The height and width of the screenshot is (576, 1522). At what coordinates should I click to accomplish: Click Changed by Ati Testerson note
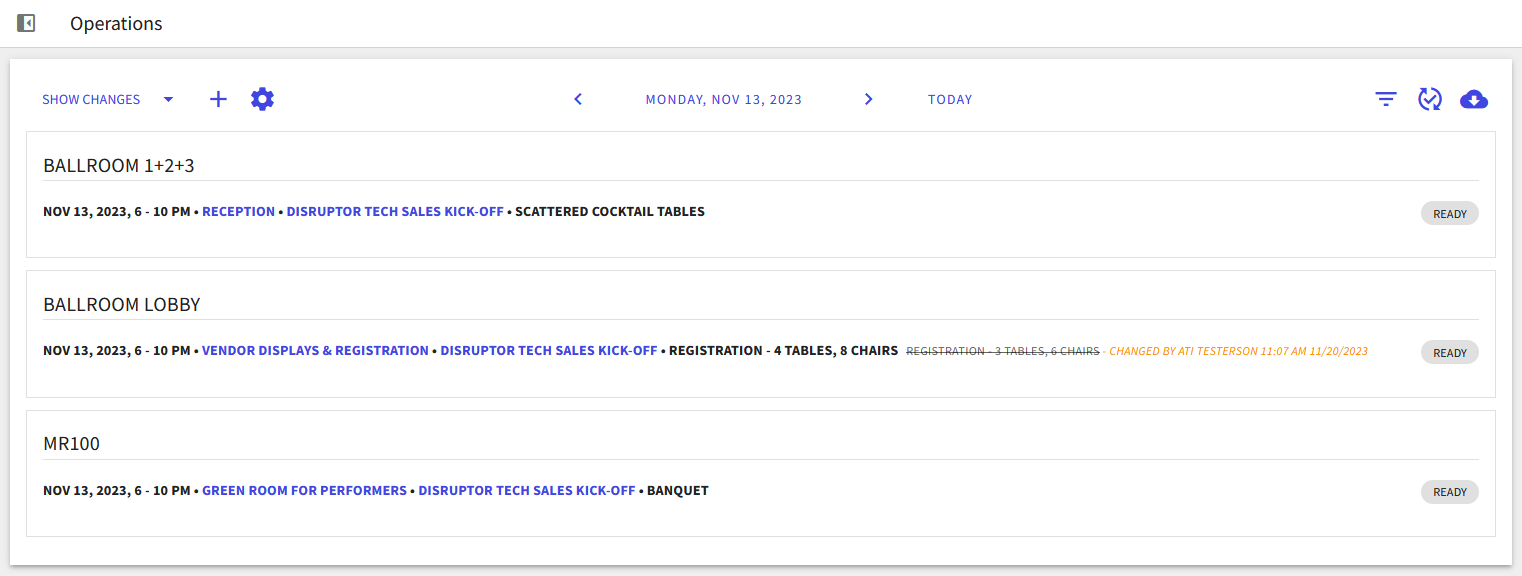pyautogui.click(x=1239, y=352)
